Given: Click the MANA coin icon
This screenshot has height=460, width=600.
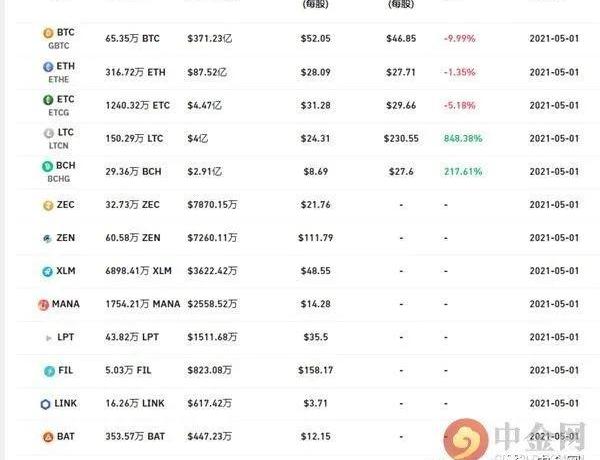Looking at the screenshot, I should (x=44, y=304).
